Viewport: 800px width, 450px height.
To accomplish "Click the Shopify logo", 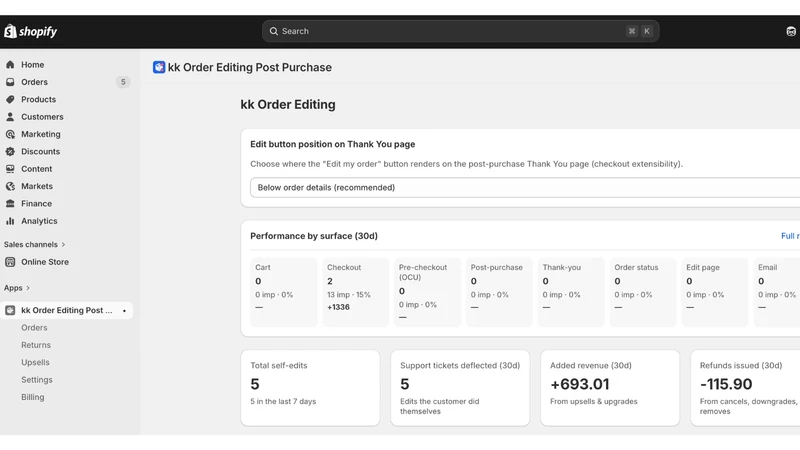I will pyautogui.click(x=31, y=32).
